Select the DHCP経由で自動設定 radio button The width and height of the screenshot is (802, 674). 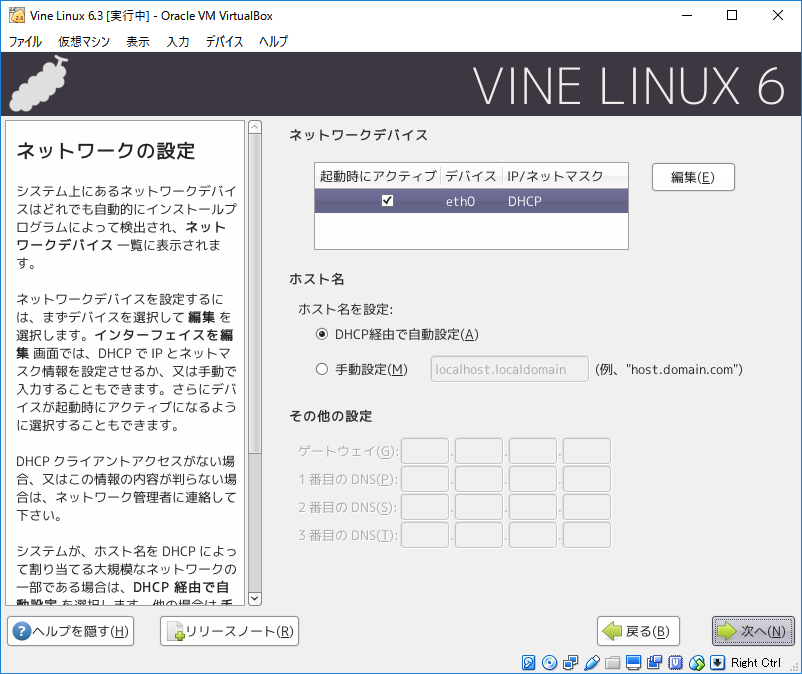pos(322,334)
